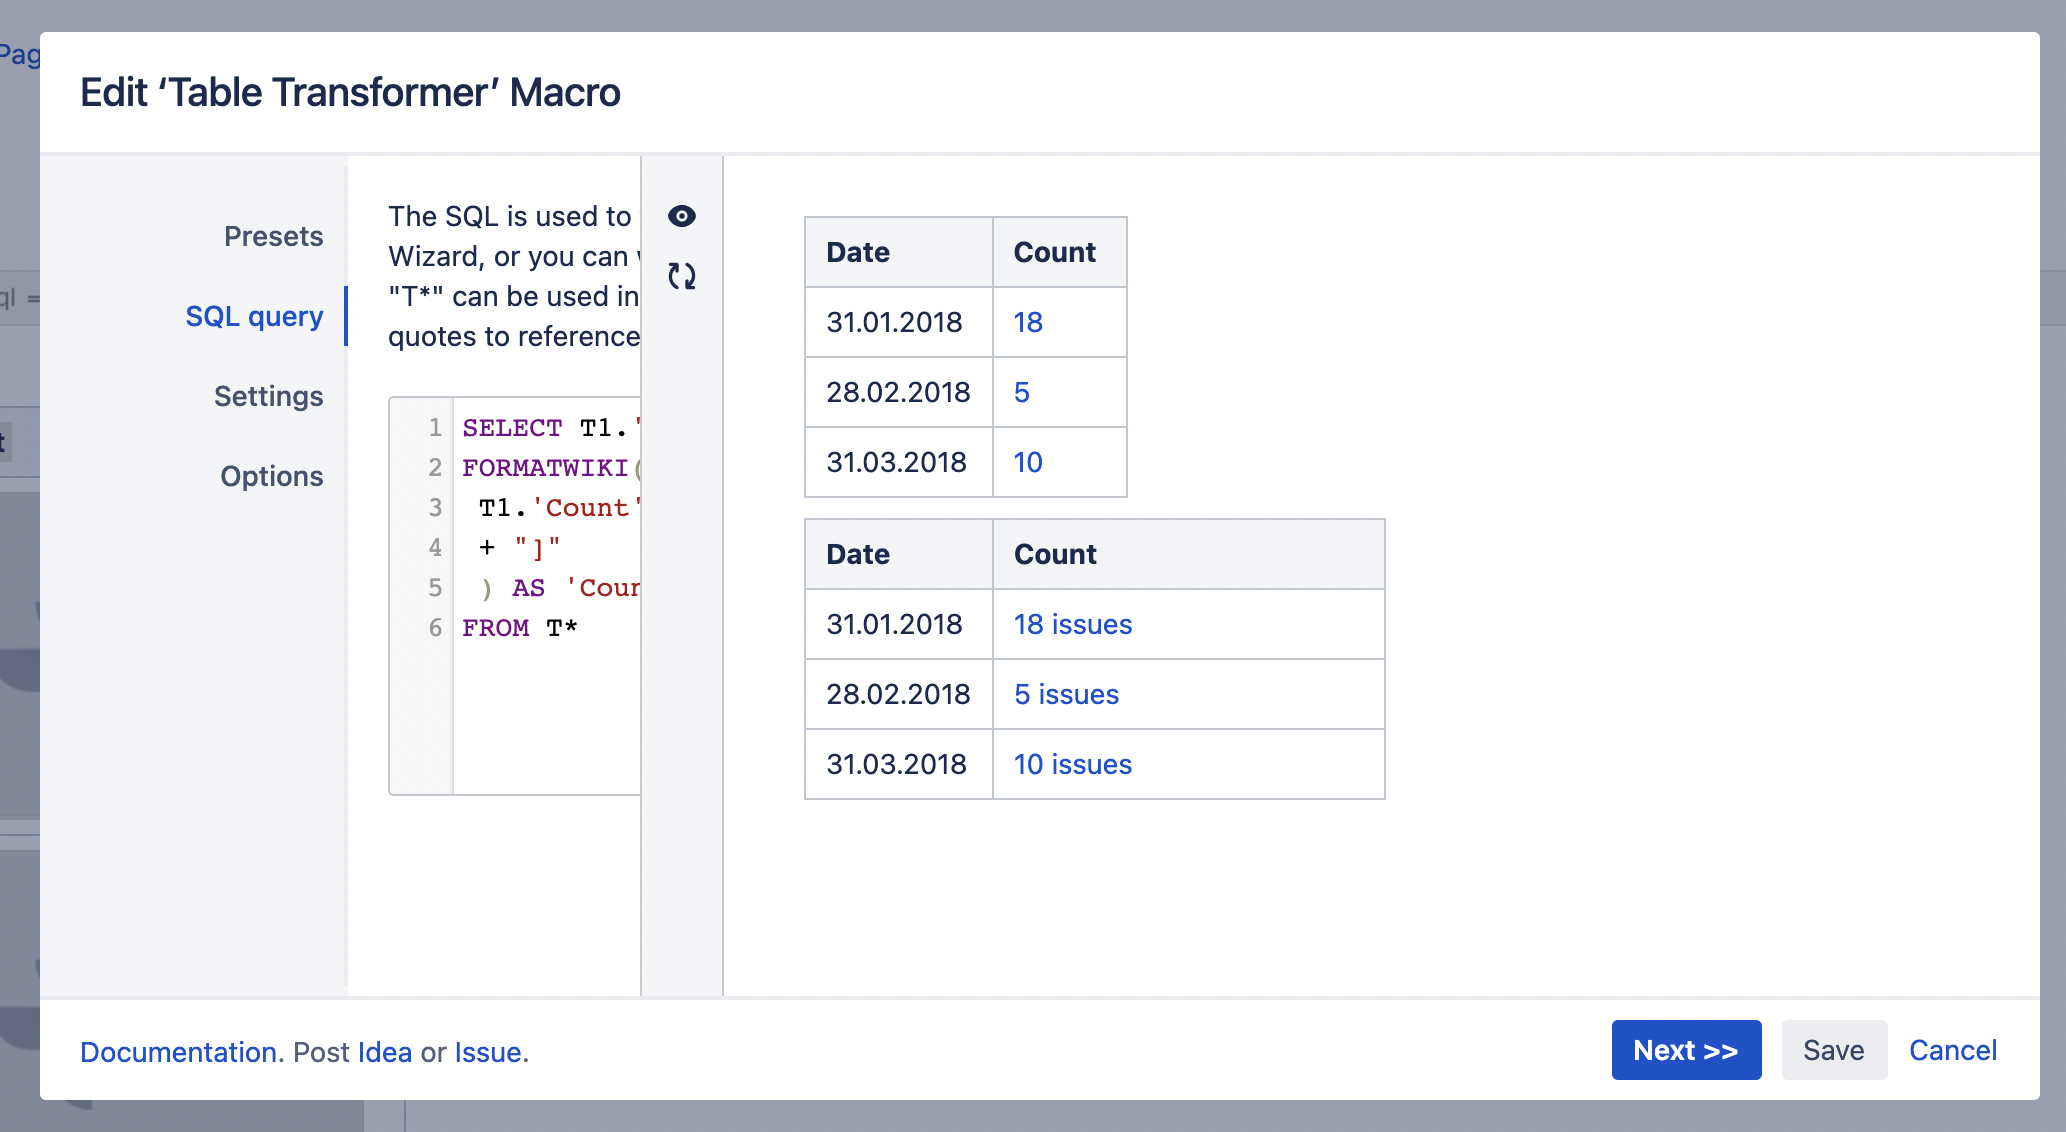This screenshot has width=2066, height=1132.
Task: Click the Issue link in footer
Action: pos(488,1052)
